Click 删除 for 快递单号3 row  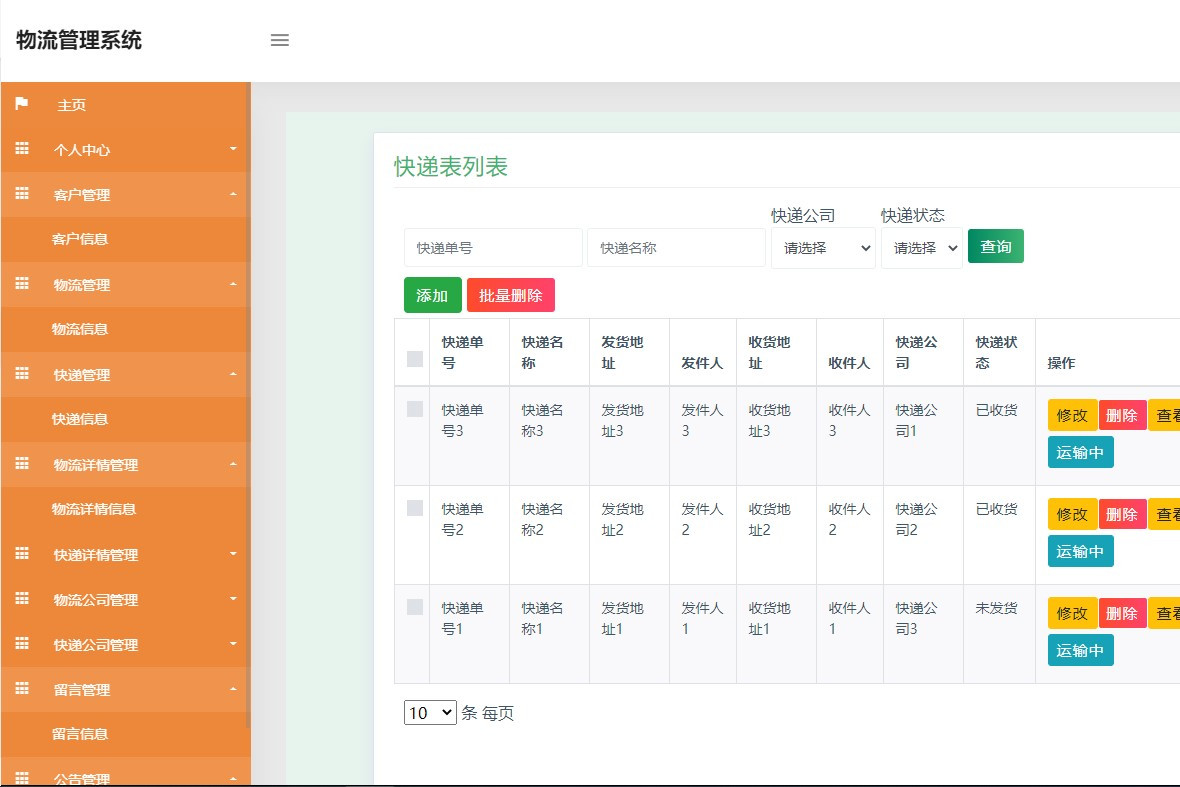[x=1122, y=415]
